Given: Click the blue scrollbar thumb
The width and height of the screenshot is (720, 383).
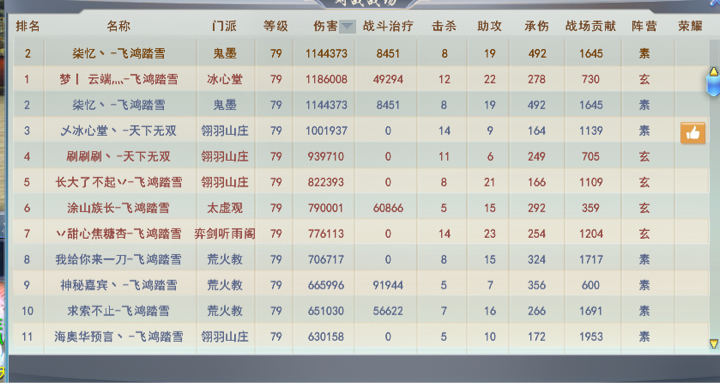Looking at the screenshot, I should click(x=713, y=86).
